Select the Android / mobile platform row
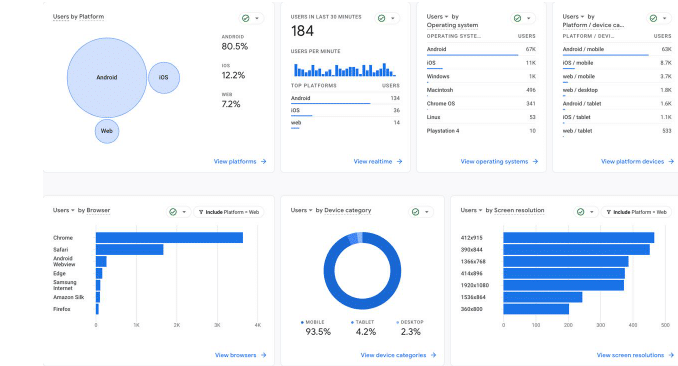This screenshot has height=366, width=678. (x=617, y=49)
